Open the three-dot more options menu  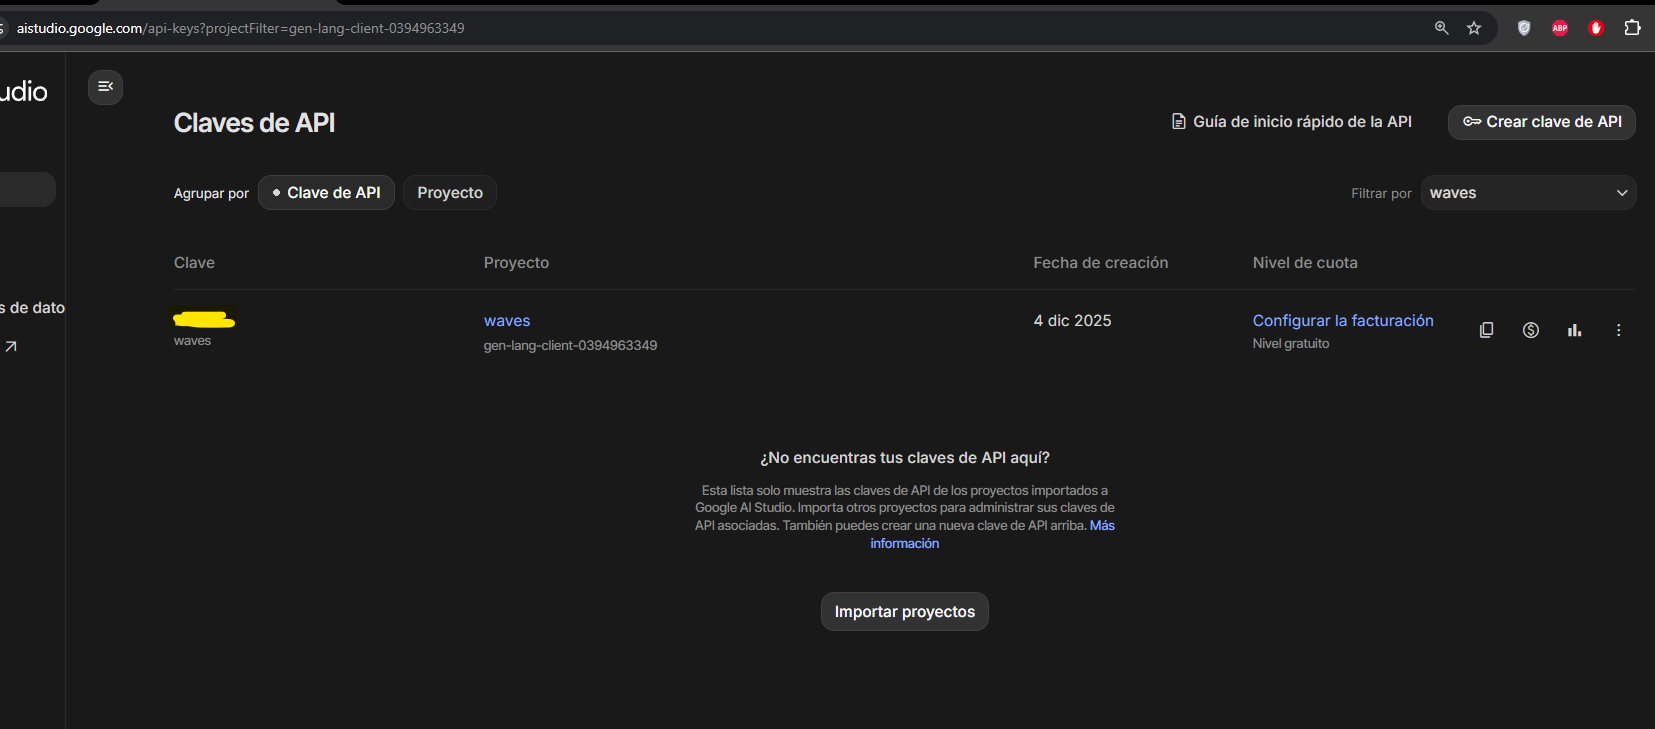pos(1619,330)
